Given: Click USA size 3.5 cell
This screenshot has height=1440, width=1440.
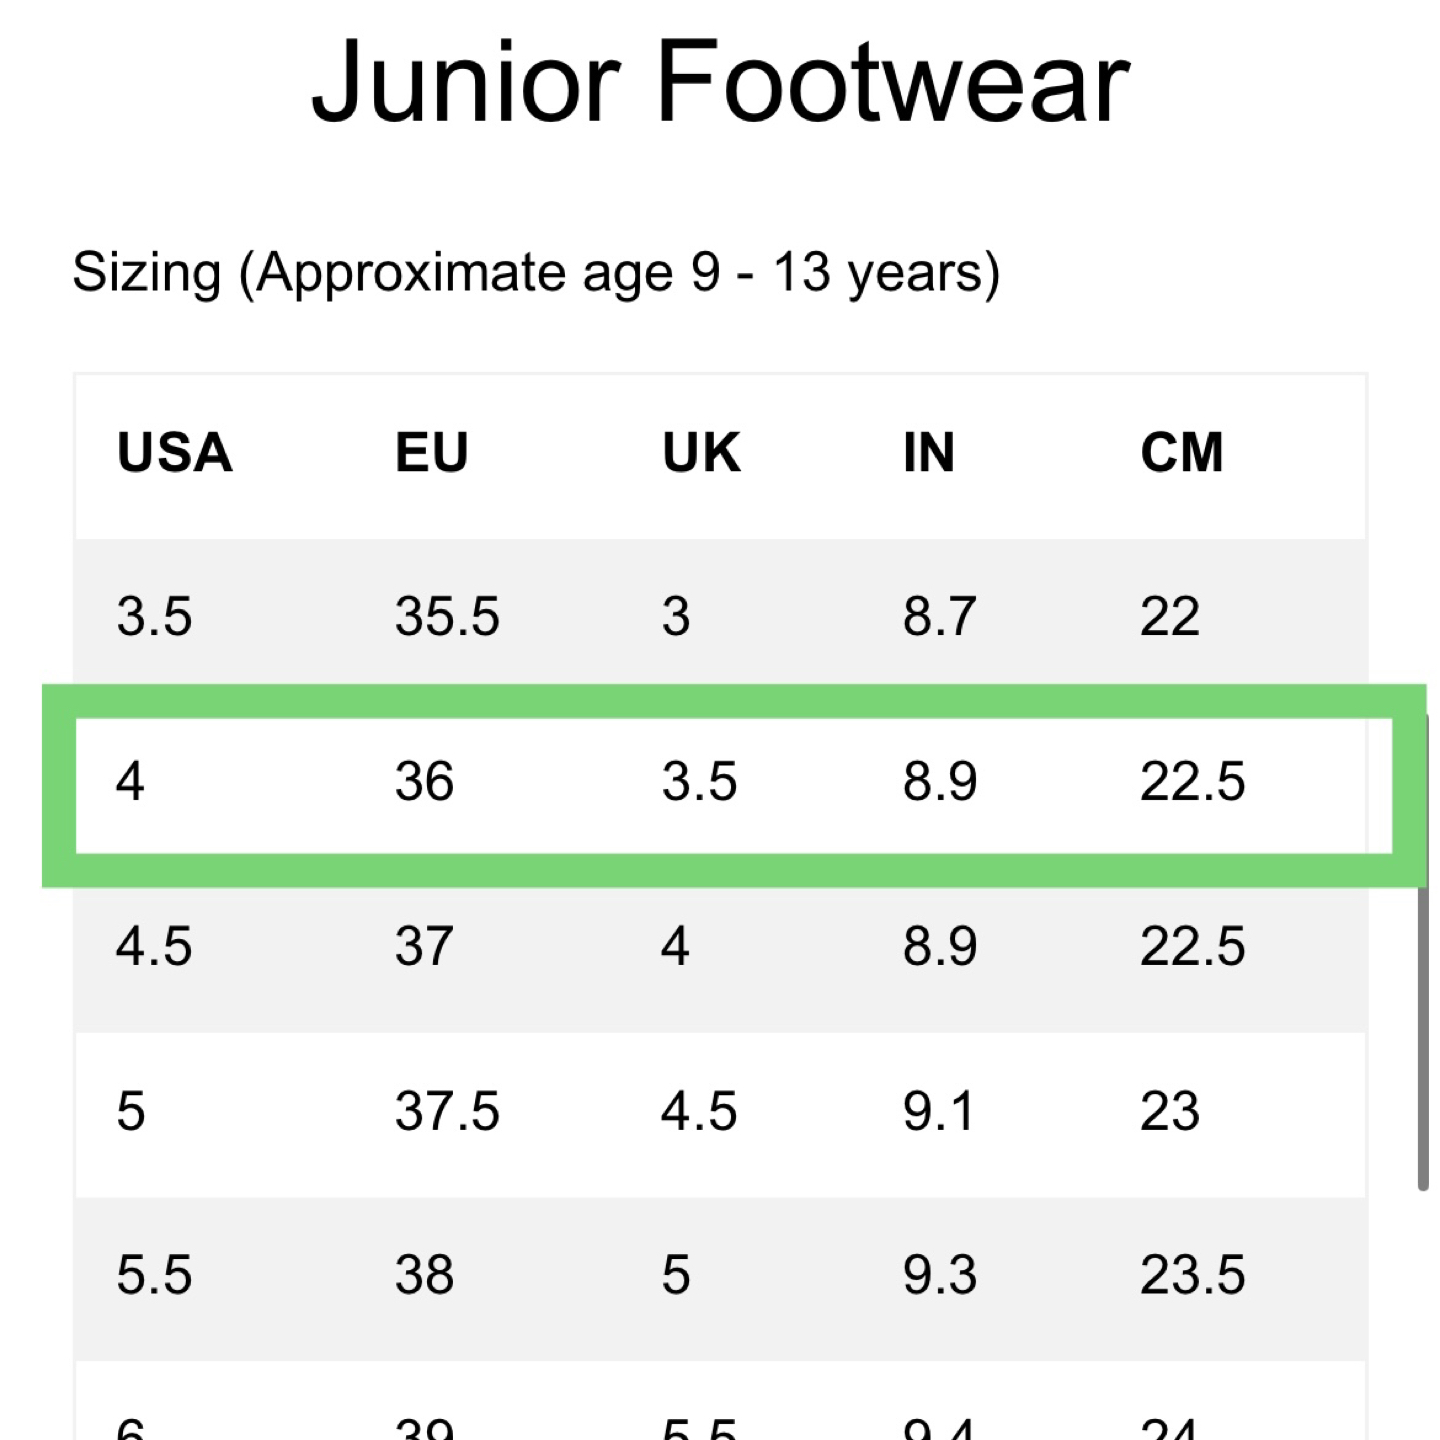Looking at the screenshot, I should click(154, 616).
